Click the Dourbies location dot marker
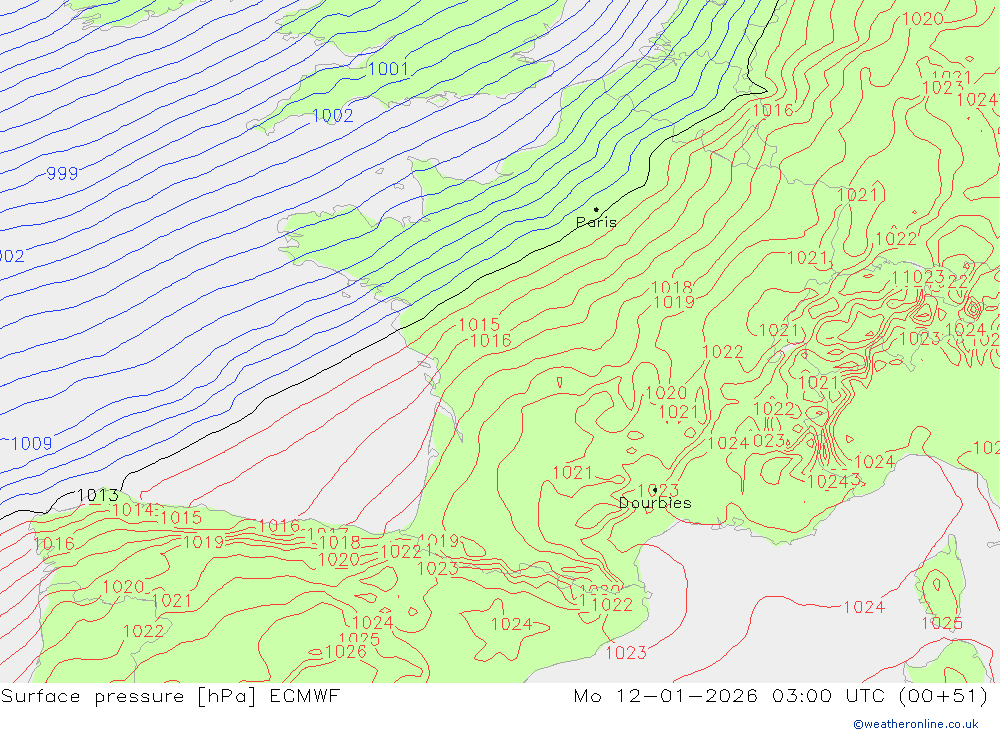Viewport: 1000px width, 733px height. (x=655, y=490)
